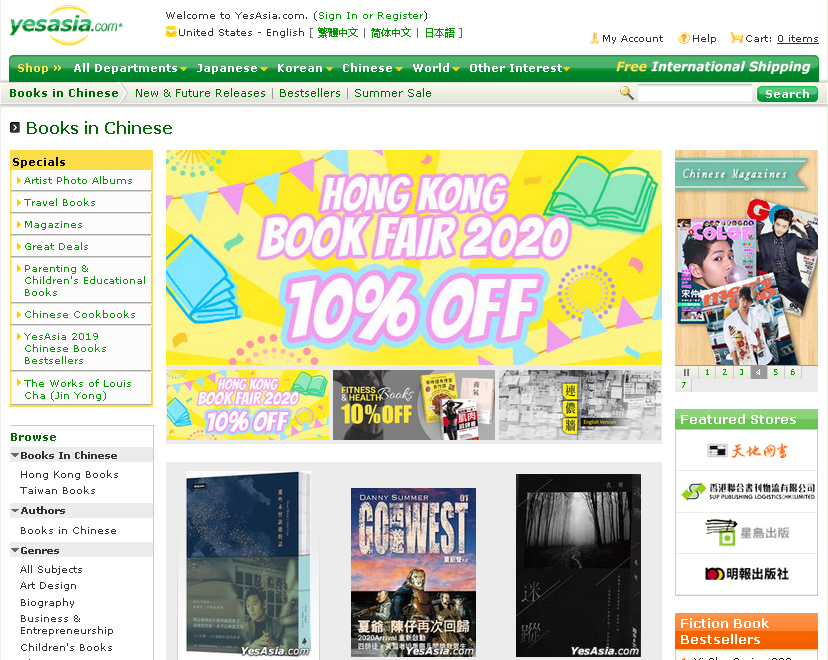Open the Ming Pao publisher store logo
Viewport: 828px width, 660px height.
pyautogui.click(x=746, y=573)
